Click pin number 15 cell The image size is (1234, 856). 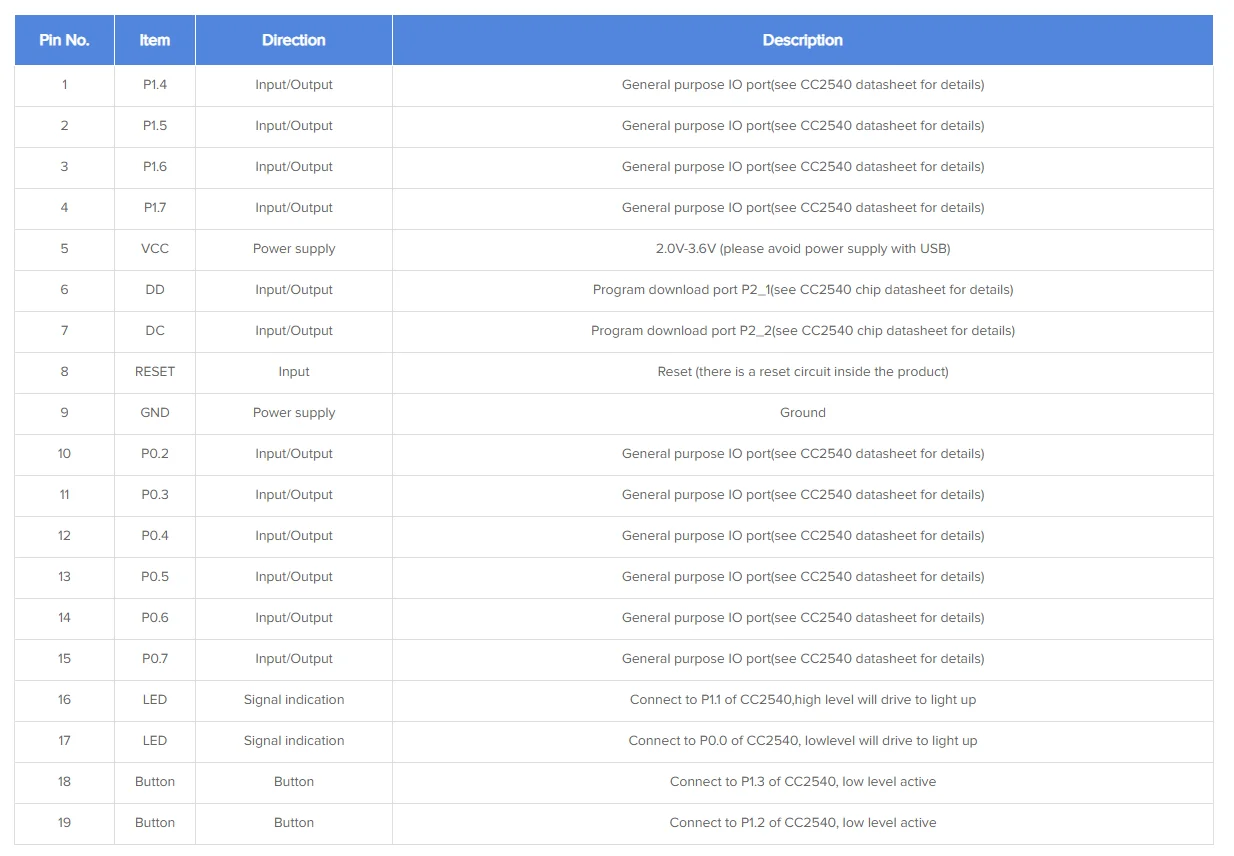(65, 659)
